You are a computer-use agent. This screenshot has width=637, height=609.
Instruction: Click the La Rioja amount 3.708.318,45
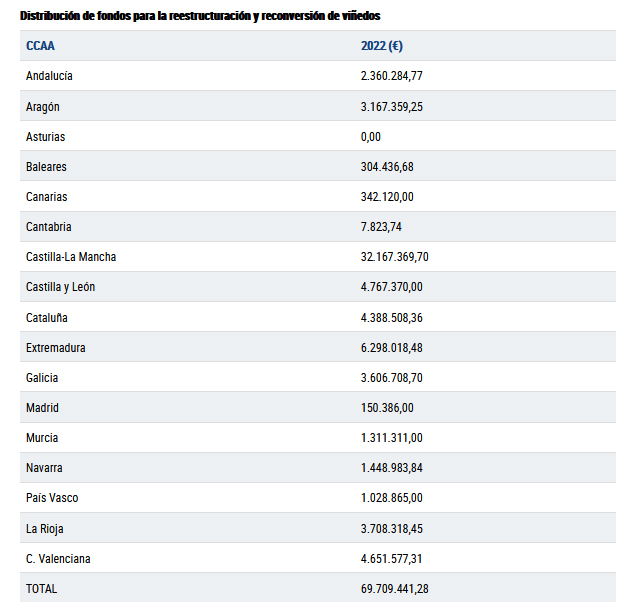coord(392,529)
